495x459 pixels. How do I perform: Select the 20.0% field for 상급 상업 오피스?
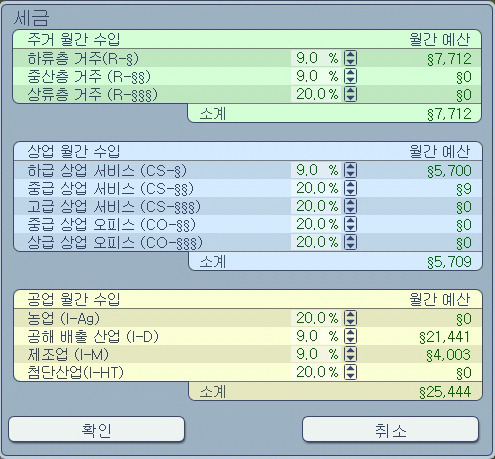pyautogui.click(x=317, y=242)
